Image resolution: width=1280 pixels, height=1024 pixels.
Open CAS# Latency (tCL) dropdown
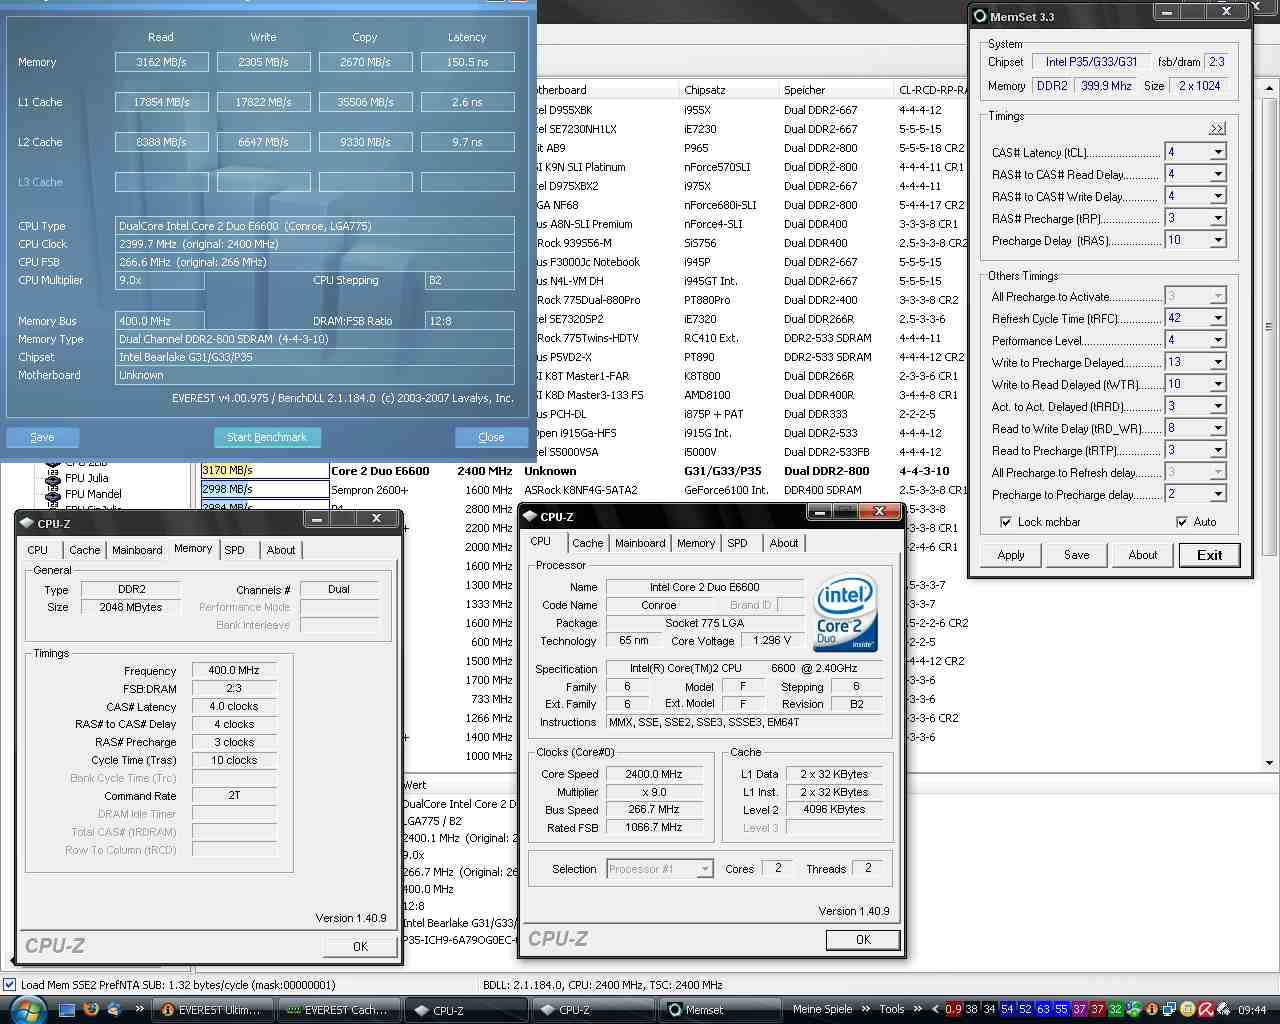point(1217,152)
